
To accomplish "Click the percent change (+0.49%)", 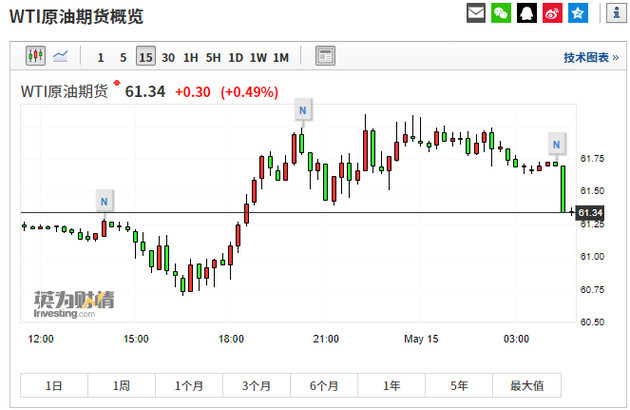I will coord(249,92).
